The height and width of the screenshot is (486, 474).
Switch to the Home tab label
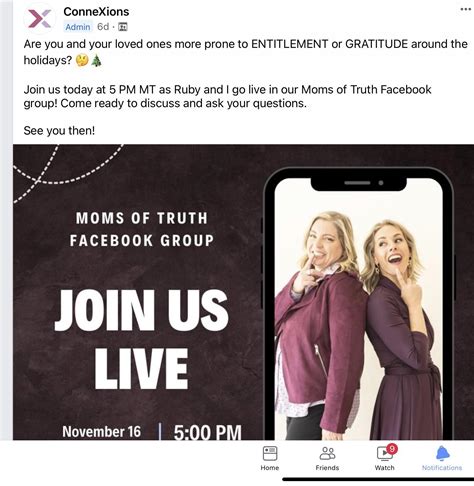(270, 468)
